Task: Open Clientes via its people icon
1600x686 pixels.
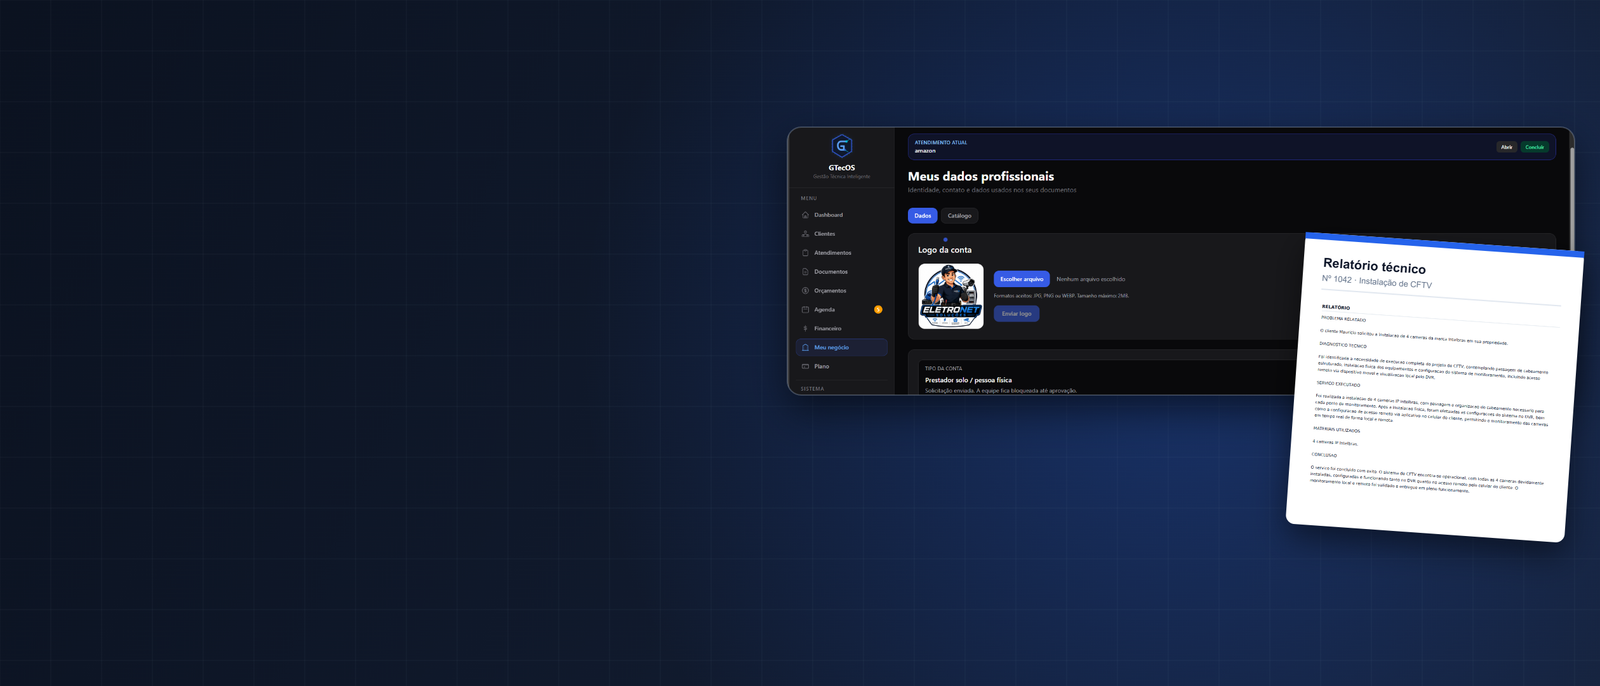Action: (806, 234)
